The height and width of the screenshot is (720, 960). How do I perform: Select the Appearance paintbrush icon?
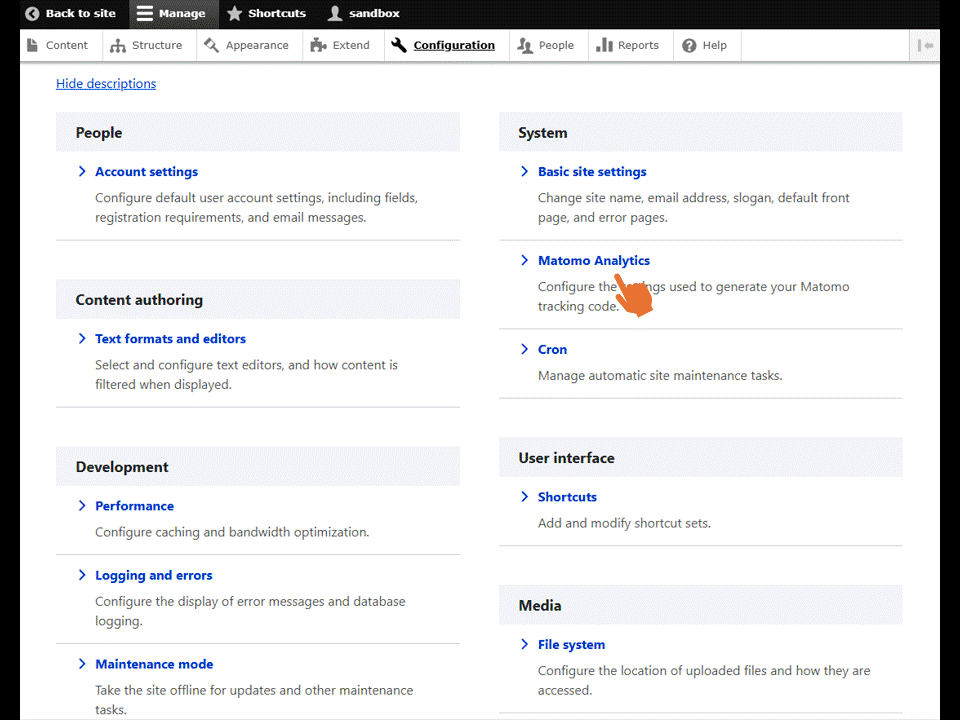click(x=208, y=45)
